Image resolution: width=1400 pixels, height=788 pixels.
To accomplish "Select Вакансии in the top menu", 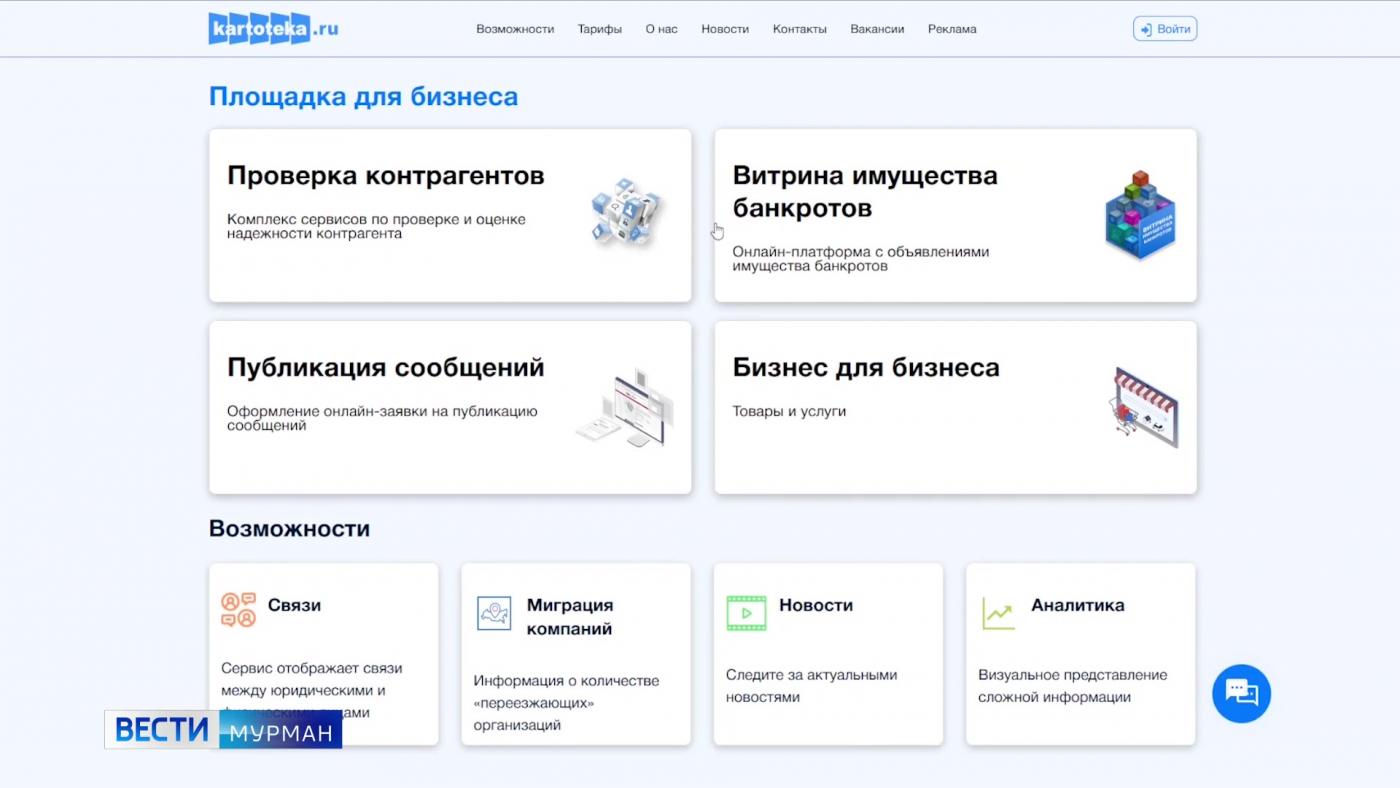I will point(877,29).
